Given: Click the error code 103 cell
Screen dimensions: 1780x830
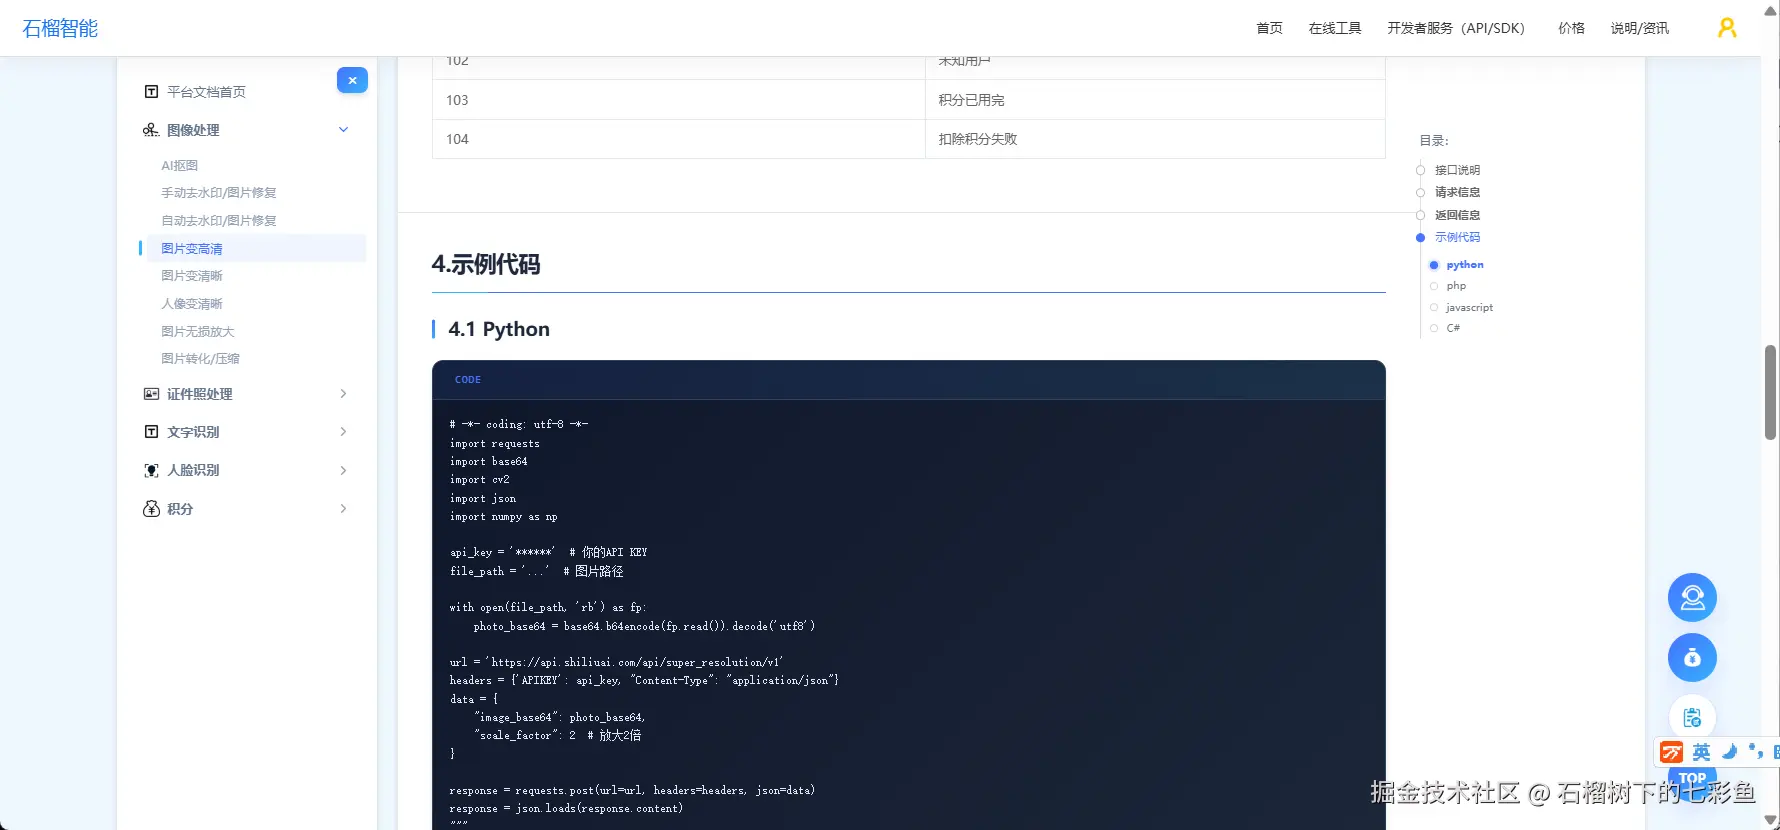Looking at the screenshot, I should (678, 100).
